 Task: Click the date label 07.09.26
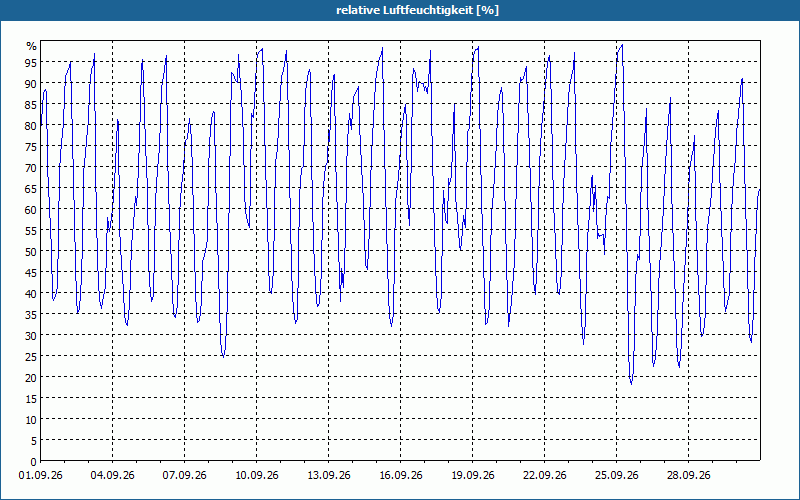click(184, 476)
